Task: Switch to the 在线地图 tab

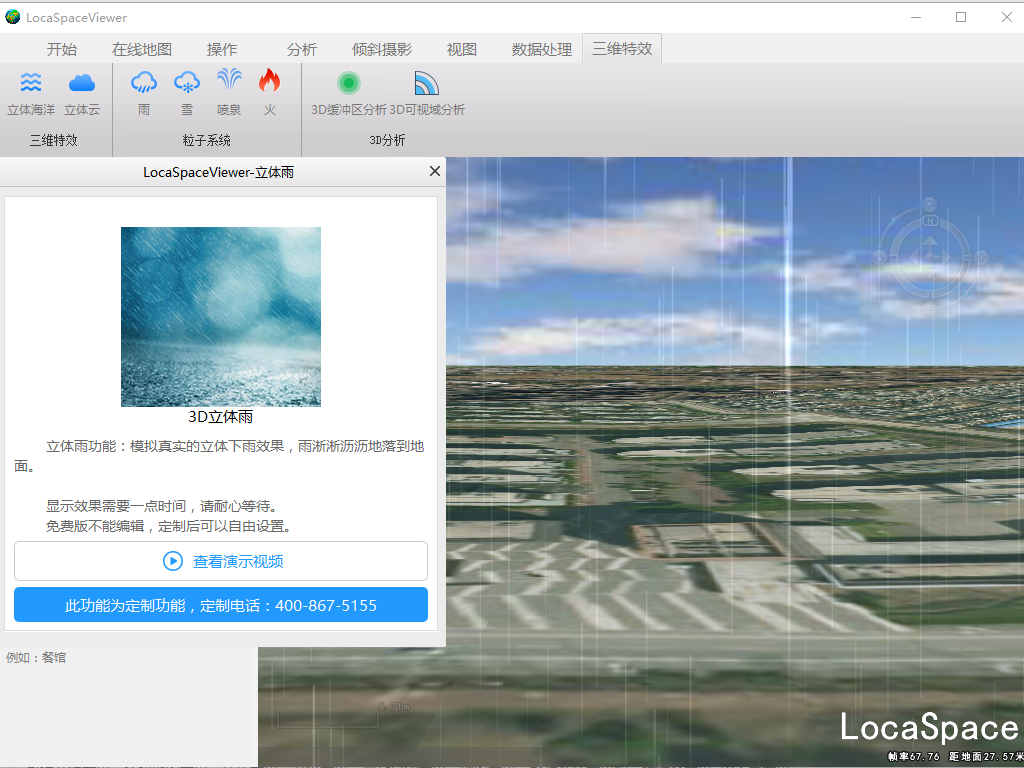Action: coord(142,49)
